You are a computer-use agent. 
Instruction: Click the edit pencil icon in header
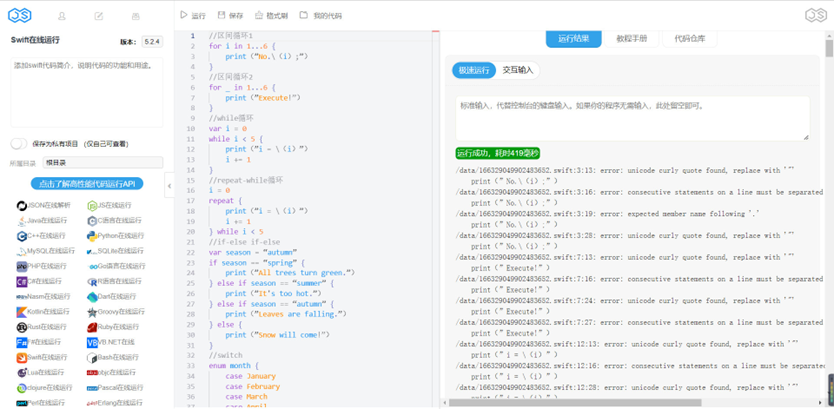[98, 16]
